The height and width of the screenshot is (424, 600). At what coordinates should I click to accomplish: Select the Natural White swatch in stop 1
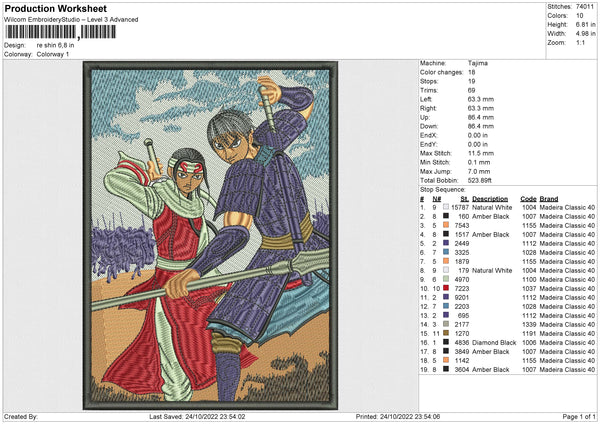click(446, 207)
